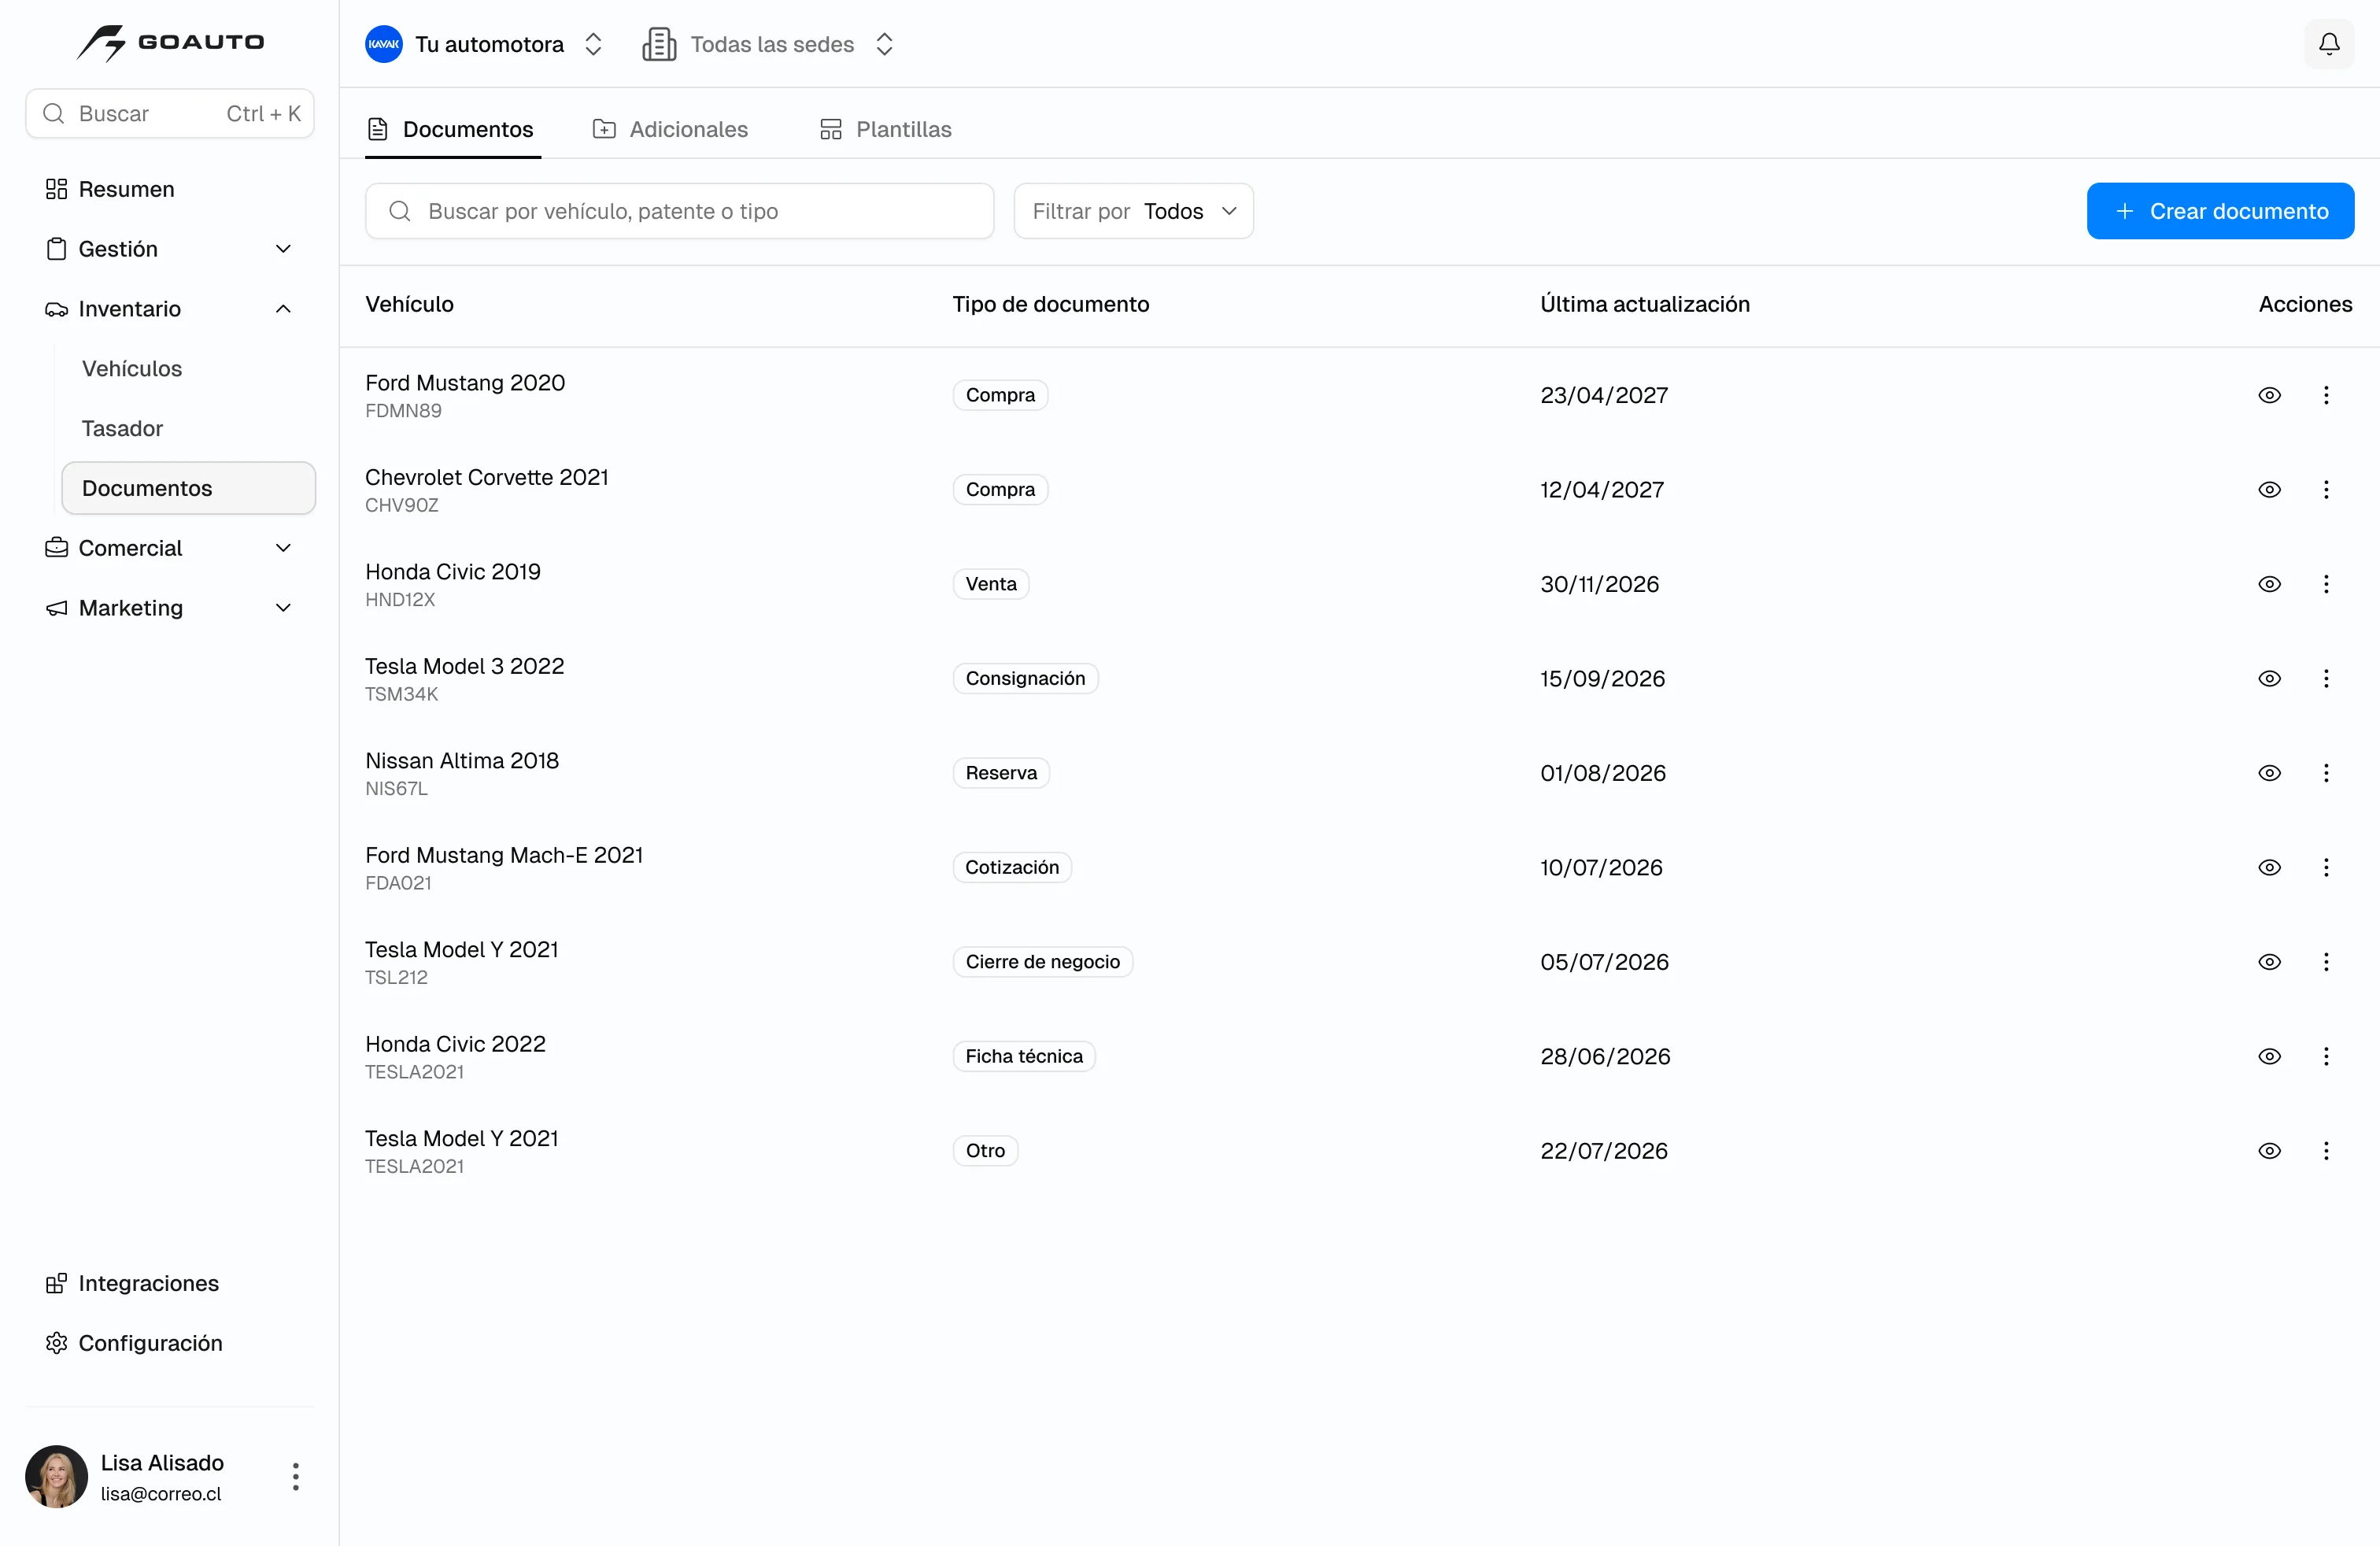Click the Ficha técnica document type tag
Screen dimensions: 2380x1546
tap(1024, 1057)
